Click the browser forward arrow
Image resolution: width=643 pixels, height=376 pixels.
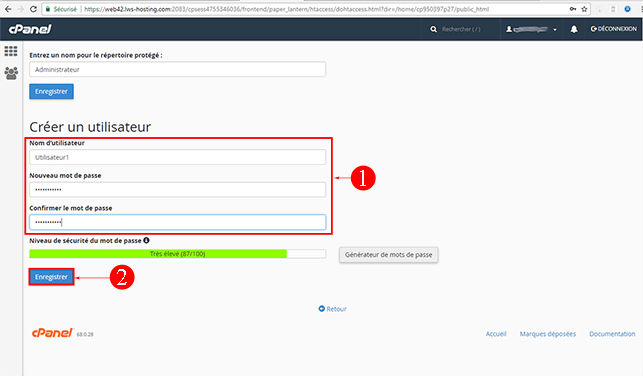(21, 9)
